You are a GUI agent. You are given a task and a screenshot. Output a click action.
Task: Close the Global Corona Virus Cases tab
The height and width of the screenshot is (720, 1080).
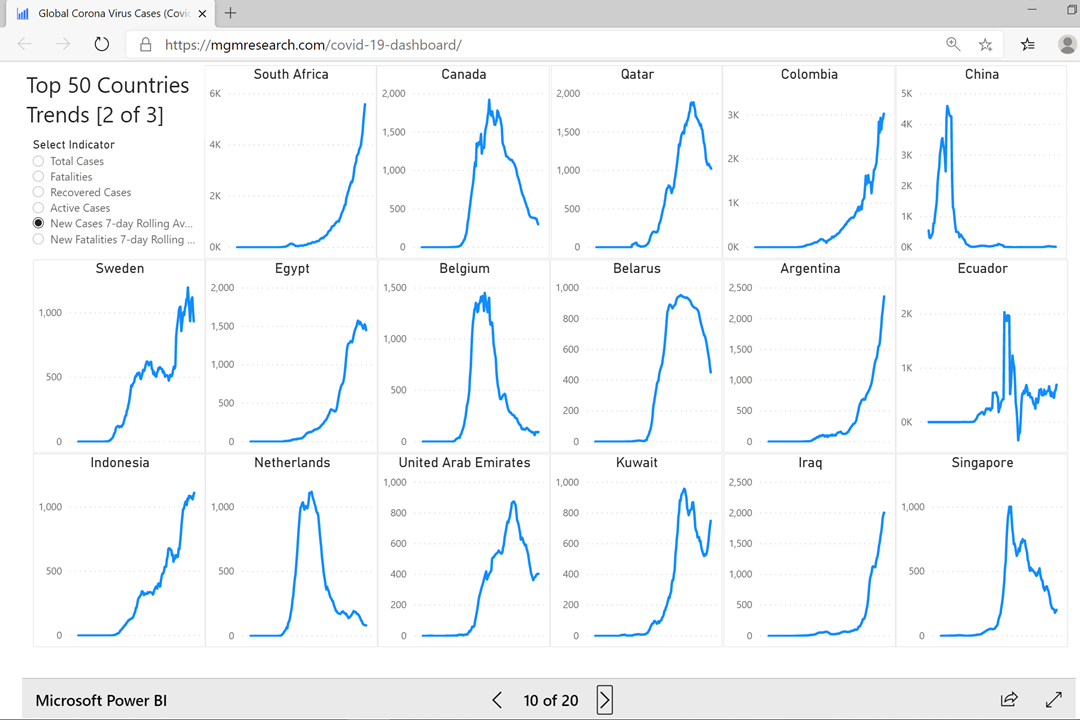202,13
